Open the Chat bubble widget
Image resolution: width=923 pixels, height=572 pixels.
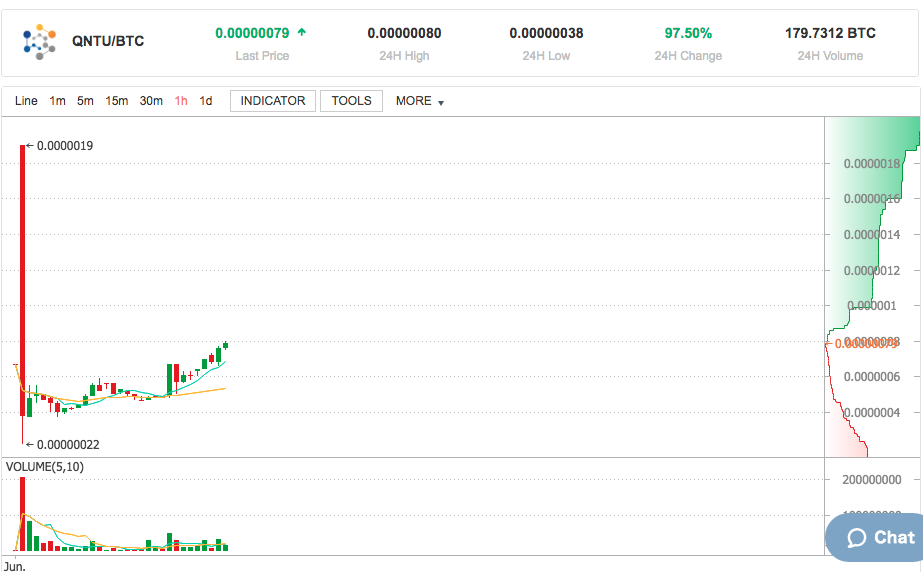click(x=875, y=537)
